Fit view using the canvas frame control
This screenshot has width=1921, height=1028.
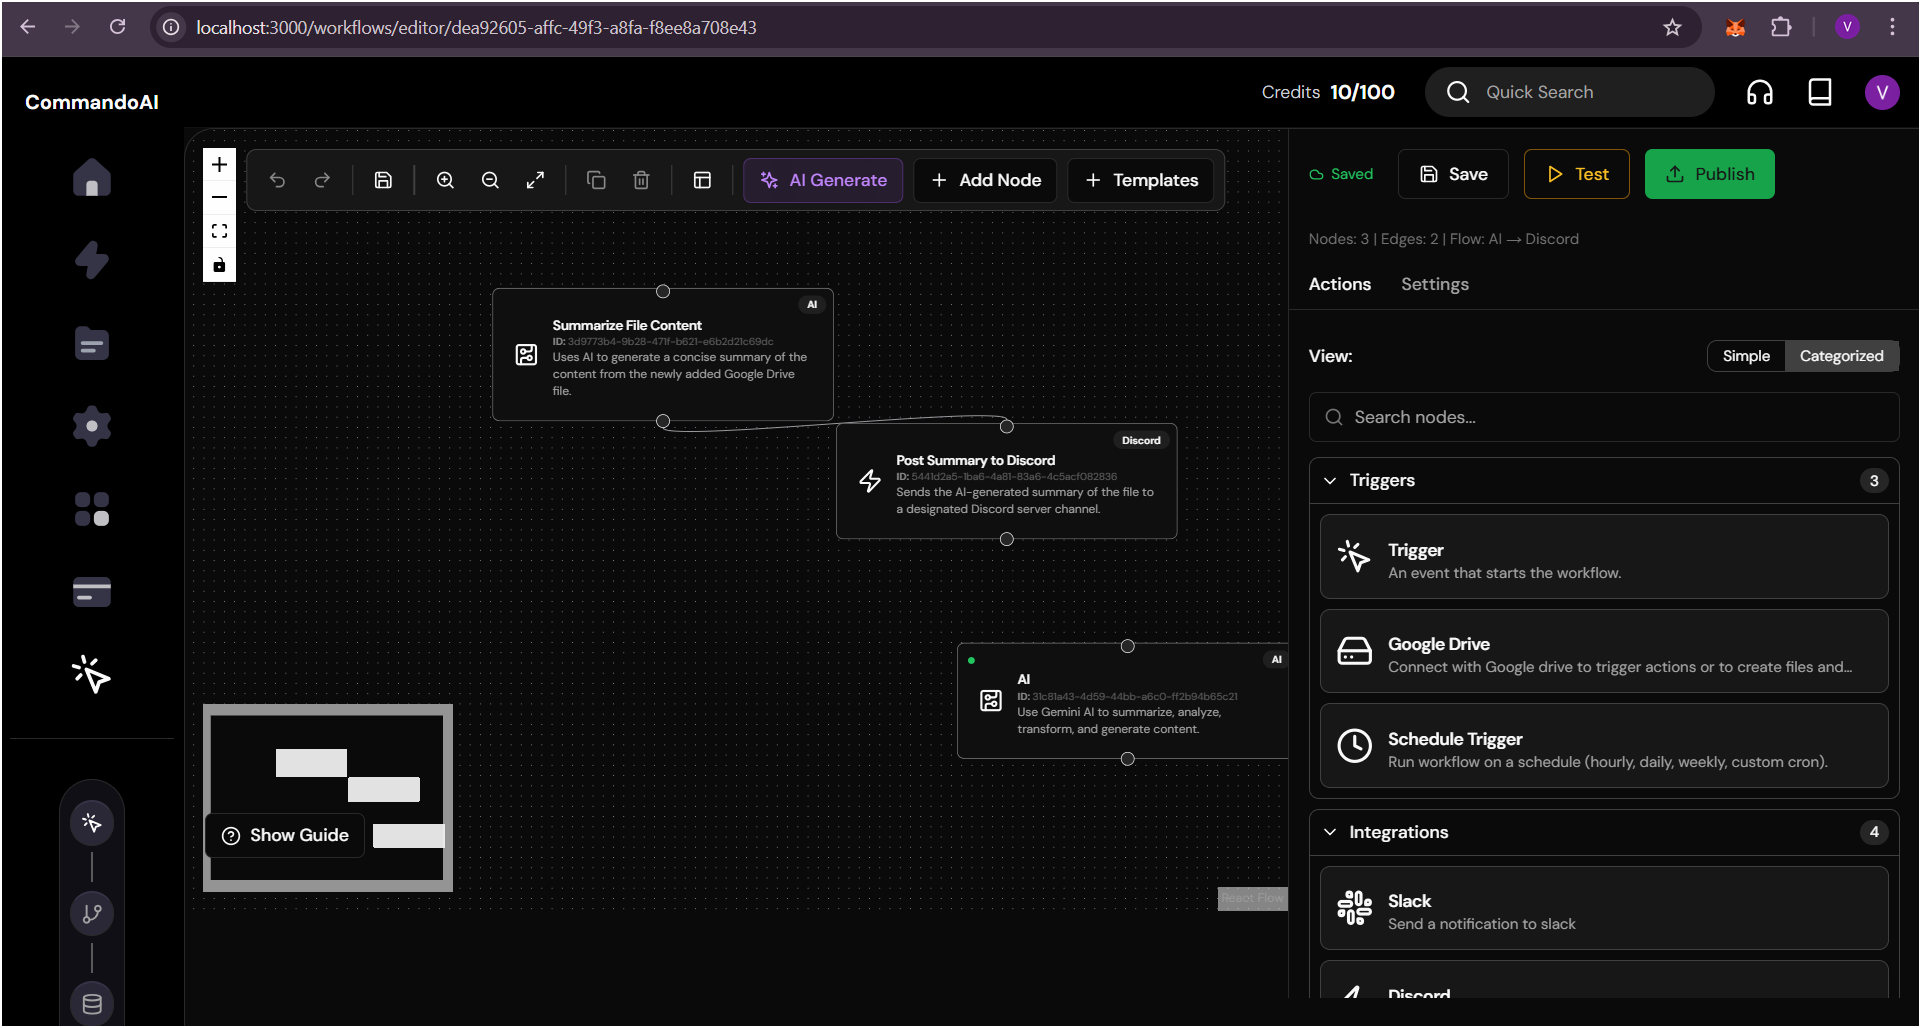[x=219, y=231]
